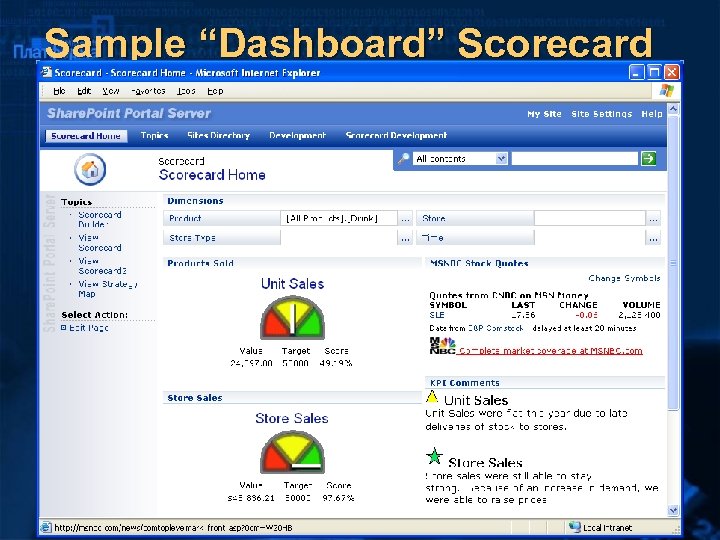The image size is (720, 540).
Task: Open the Store Type dimension ellipsis picker
Action: click(x=405, y=238)
